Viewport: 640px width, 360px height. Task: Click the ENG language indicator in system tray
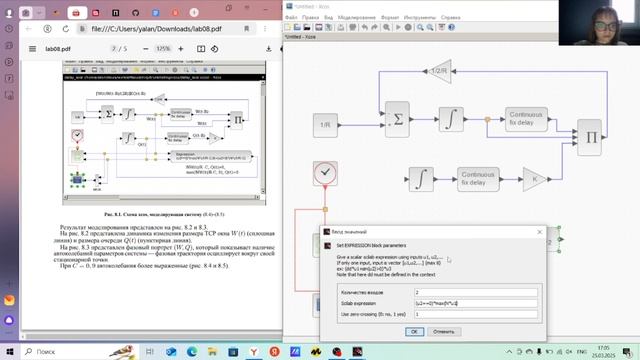point(582,351)
